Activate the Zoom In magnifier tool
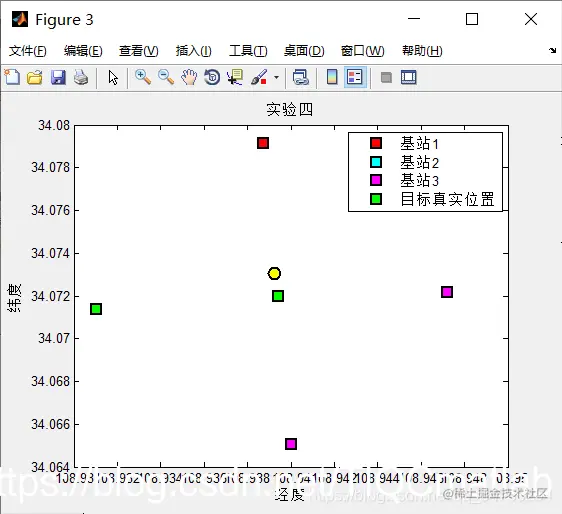This screenshot has width=562, height=514. [143, 77]
